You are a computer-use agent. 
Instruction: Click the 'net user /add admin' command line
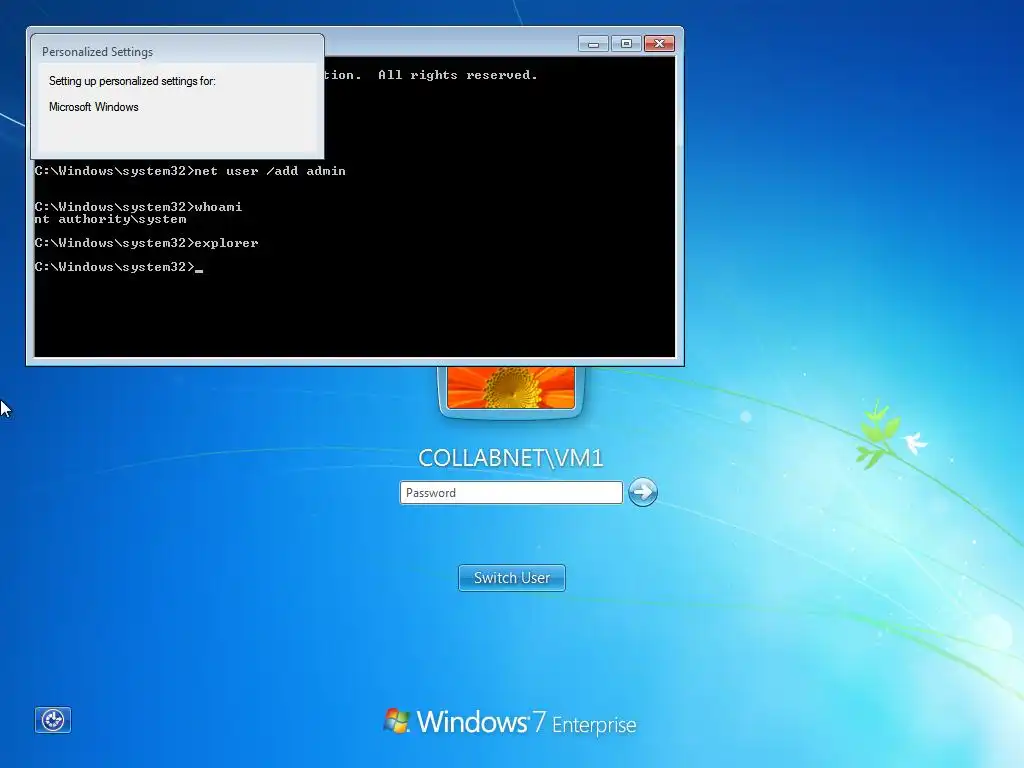coord(190,171)
